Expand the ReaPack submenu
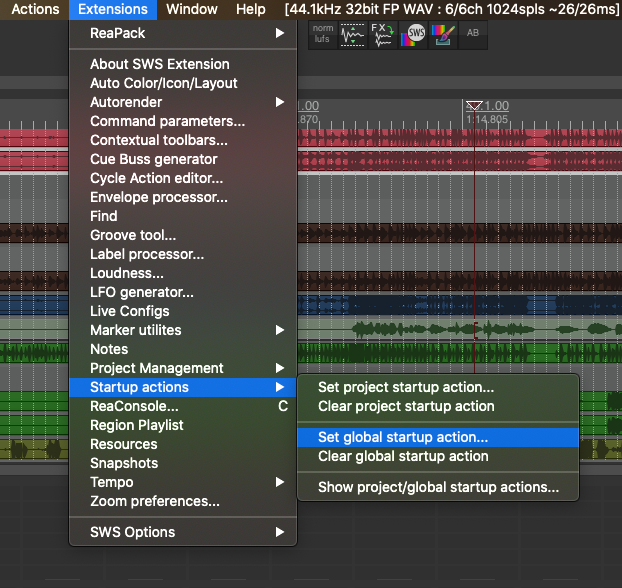The width and height of the screenshot is (622, 588). 183,33
